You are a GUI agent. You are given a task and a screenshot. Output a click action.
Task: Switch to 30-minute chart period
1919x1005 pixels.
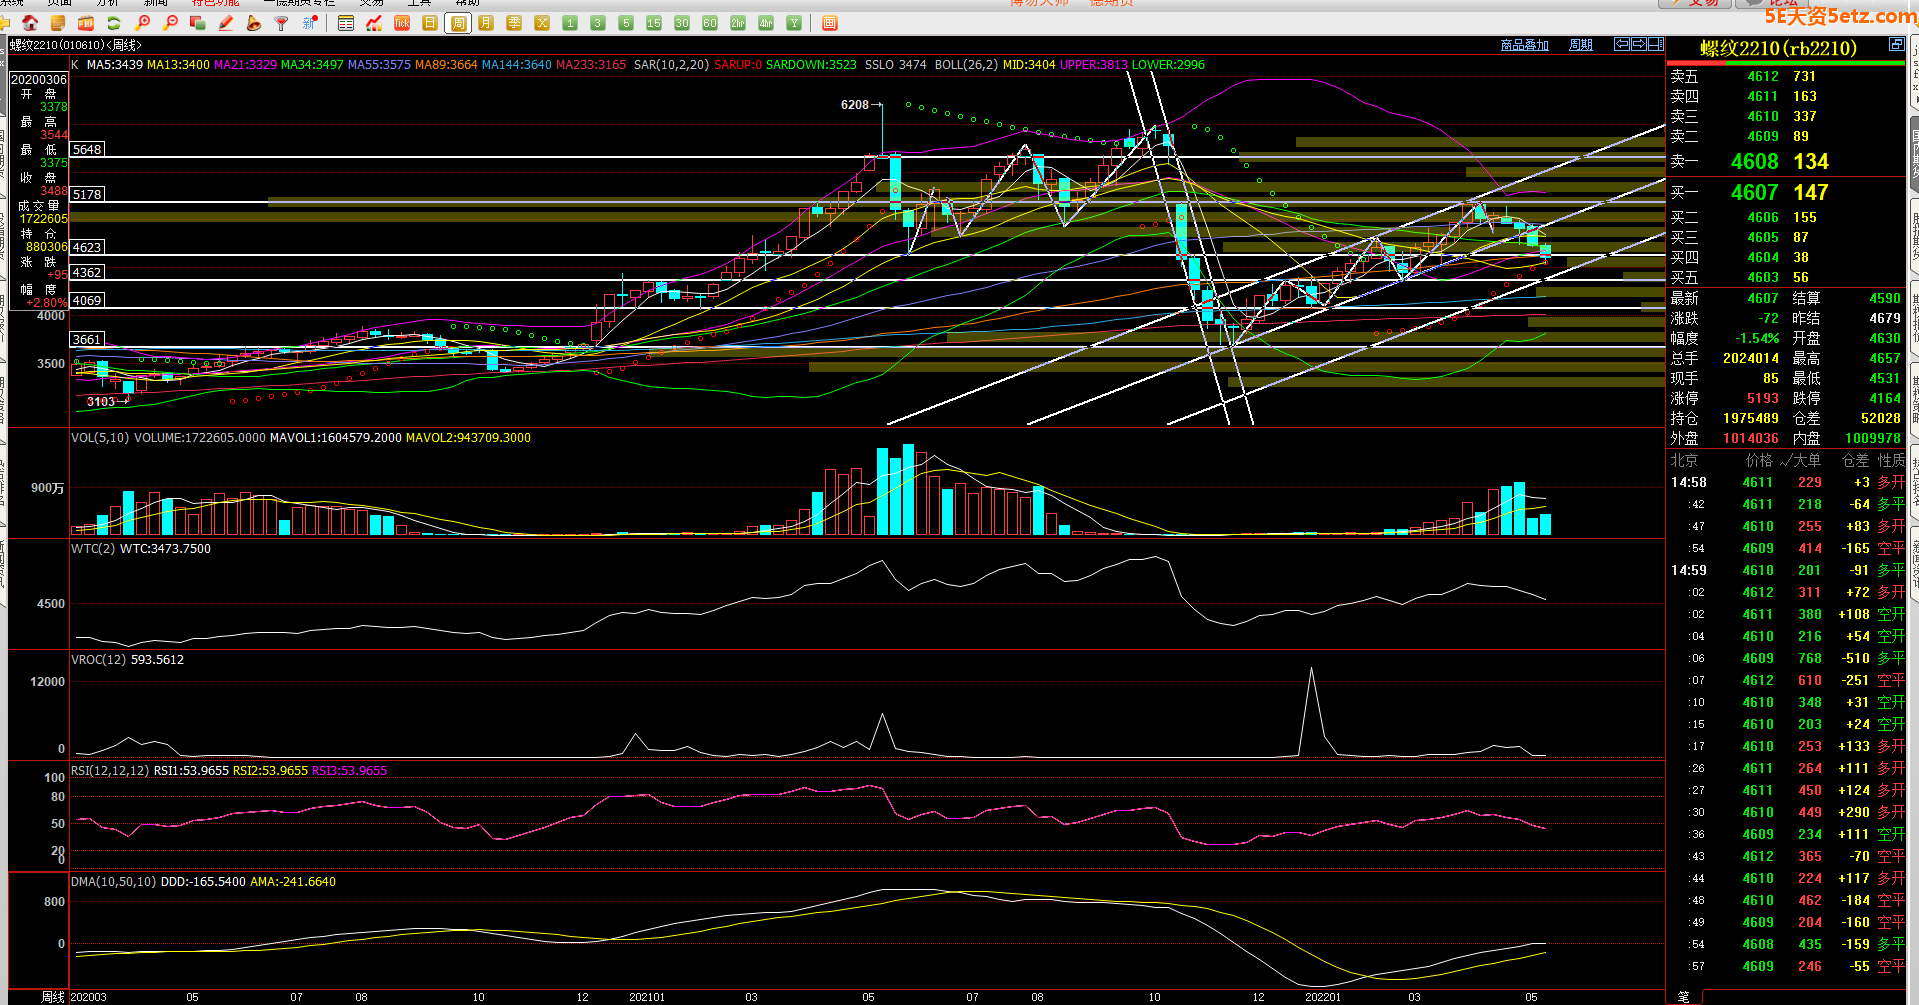[x=682, y=23]
